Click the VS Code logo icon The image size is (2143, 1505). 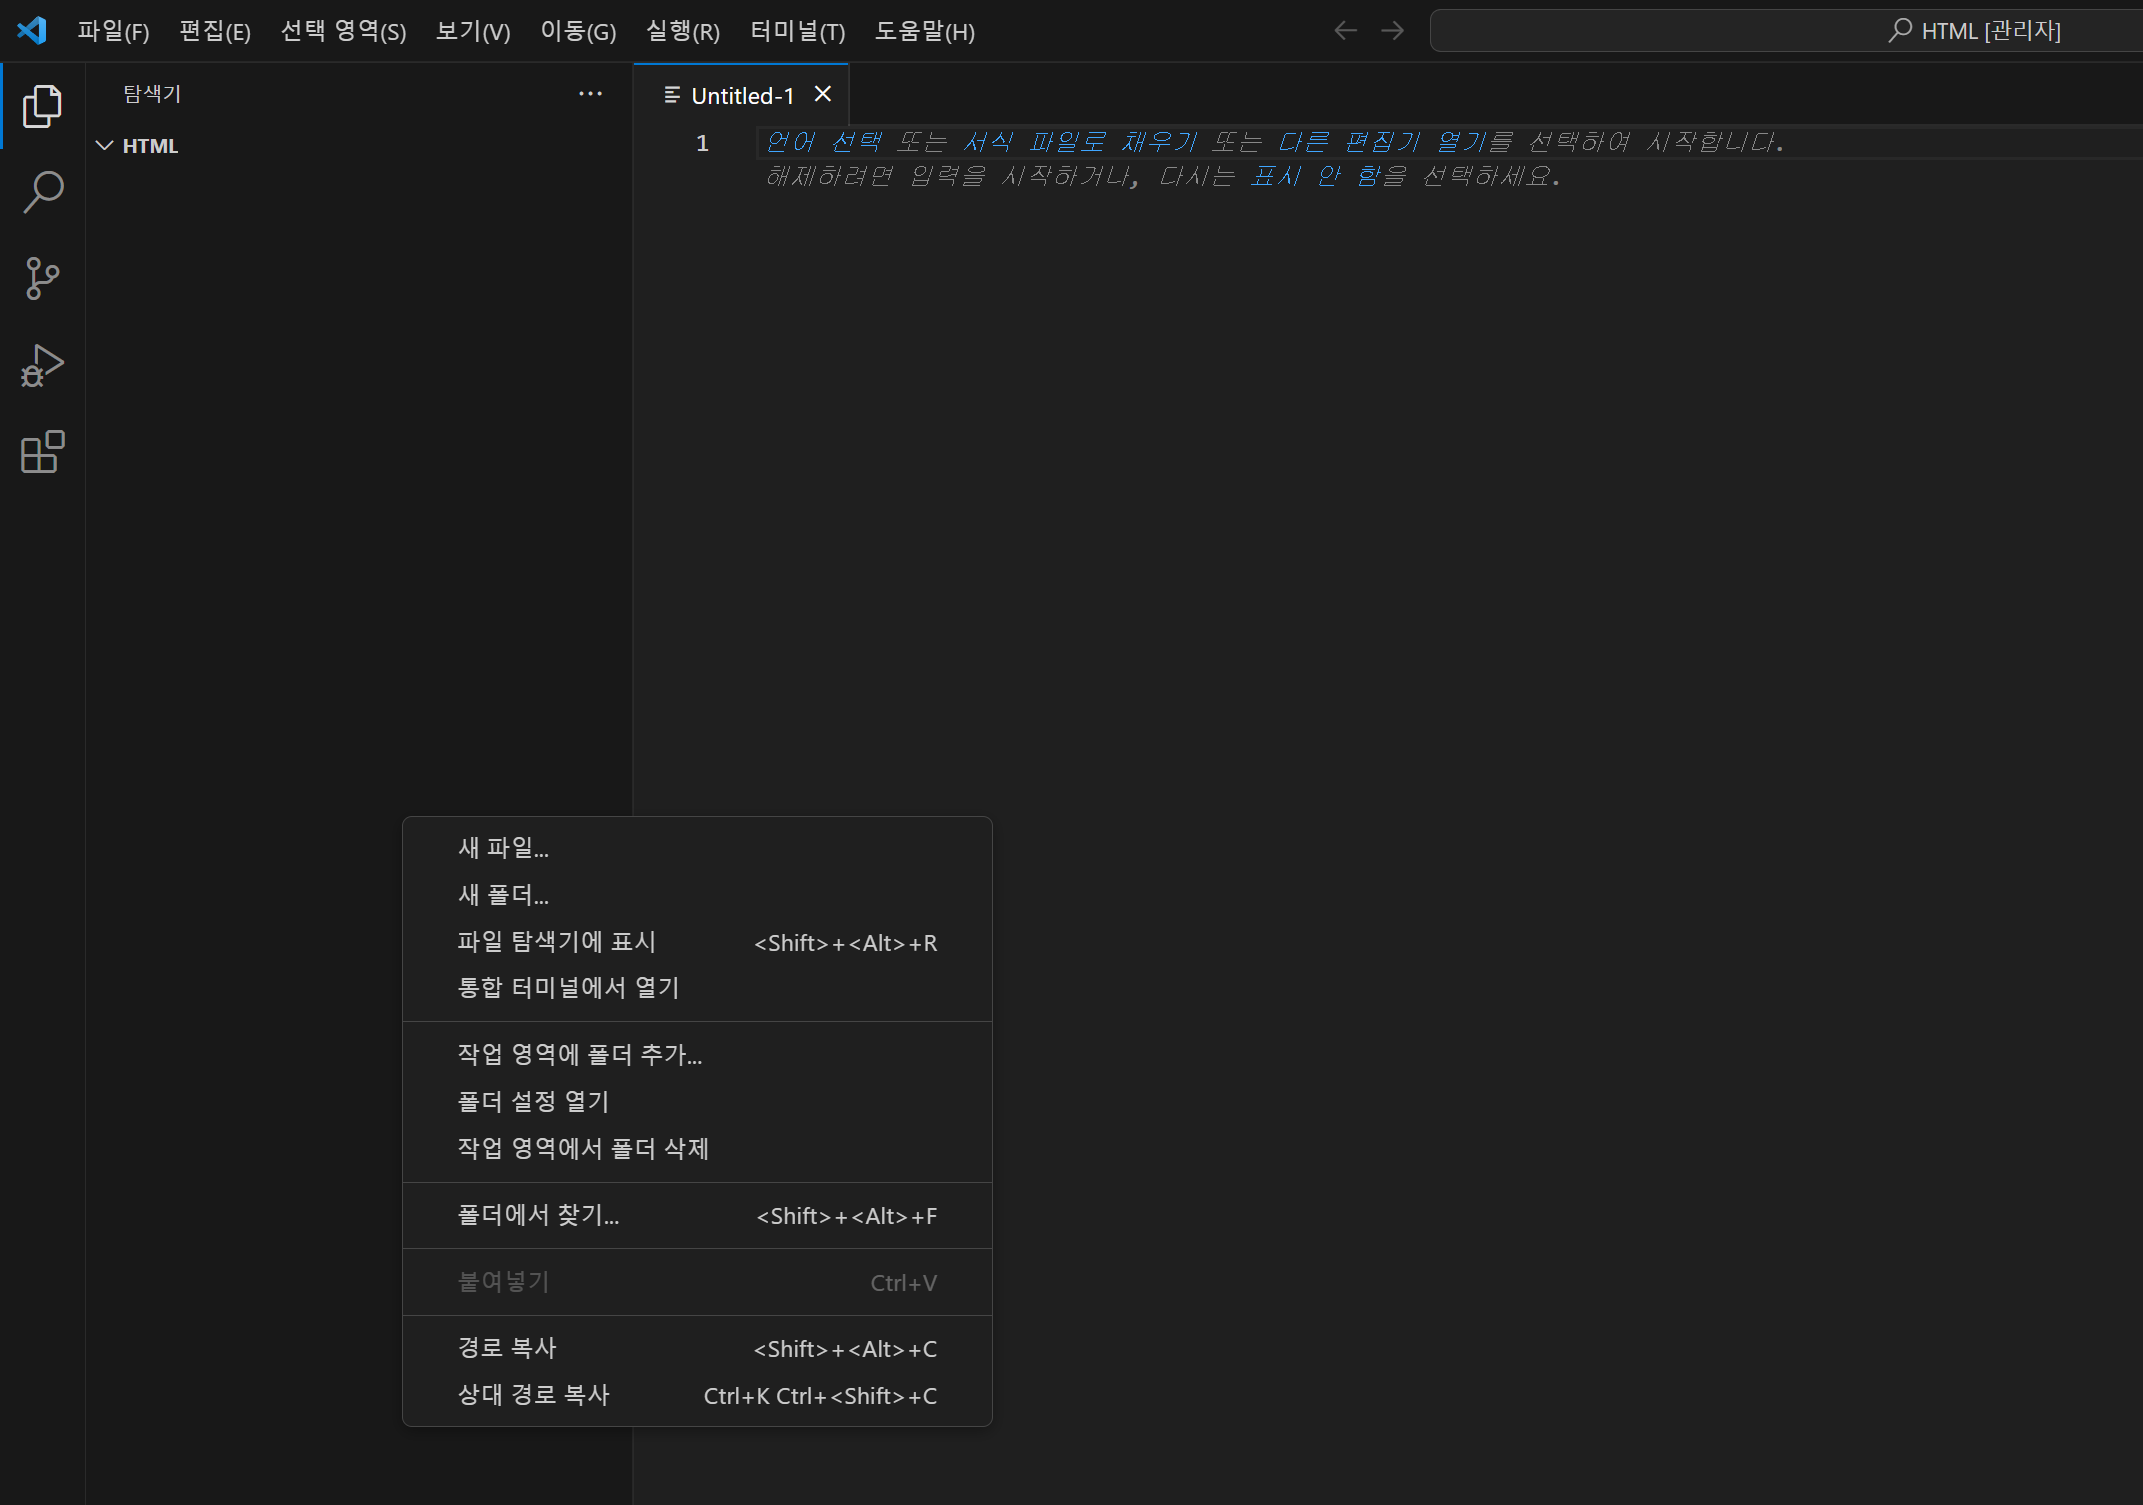[x=32, y=30]
